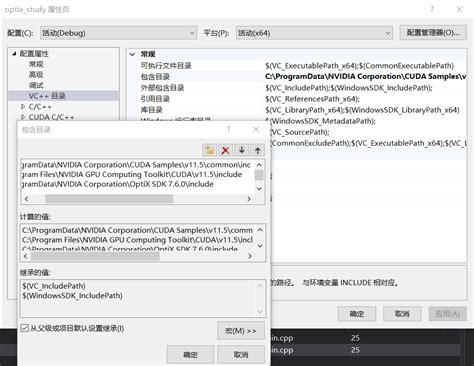This screenshot has height=366, width=474.
Task: Click the $(WindowsSDK_MetadataPath) value
Action: tap(323, 121)
